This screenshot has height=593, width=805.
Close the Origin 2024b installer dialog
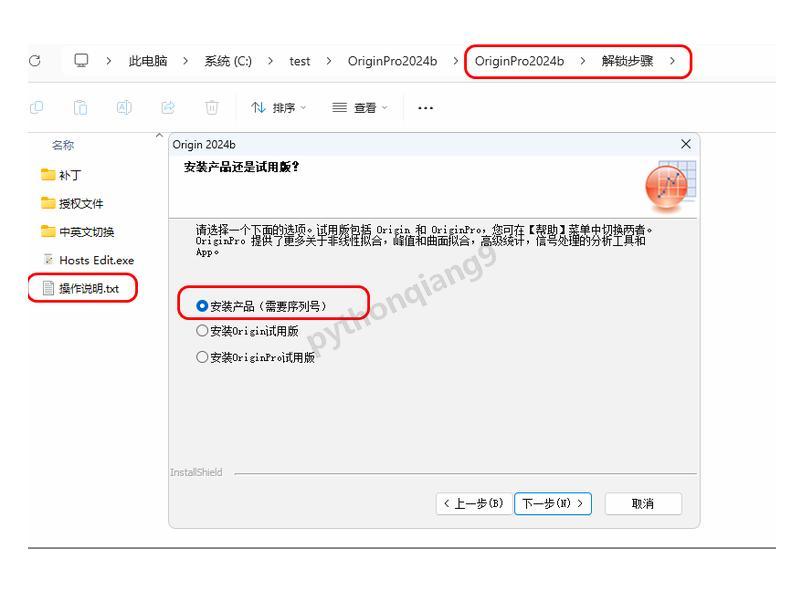coord(686,144)
